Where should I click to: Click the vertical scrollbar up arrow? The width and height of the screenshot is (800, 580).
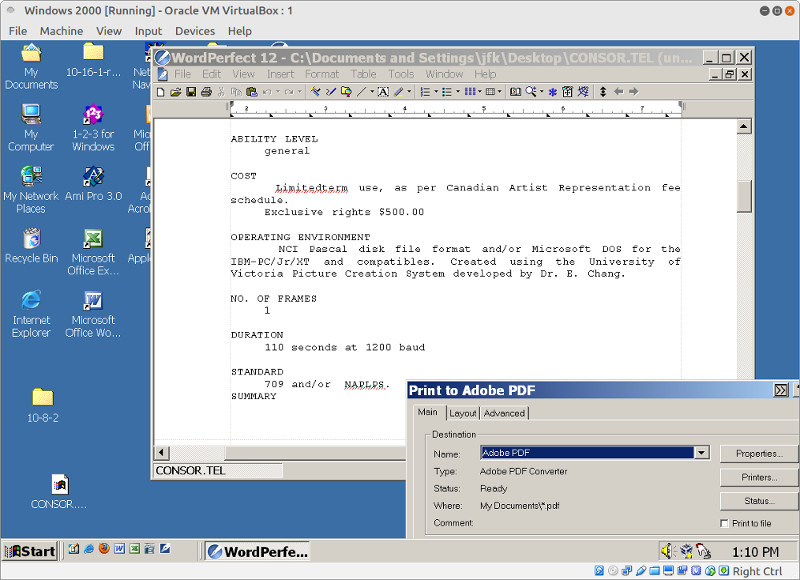[744, 127]
